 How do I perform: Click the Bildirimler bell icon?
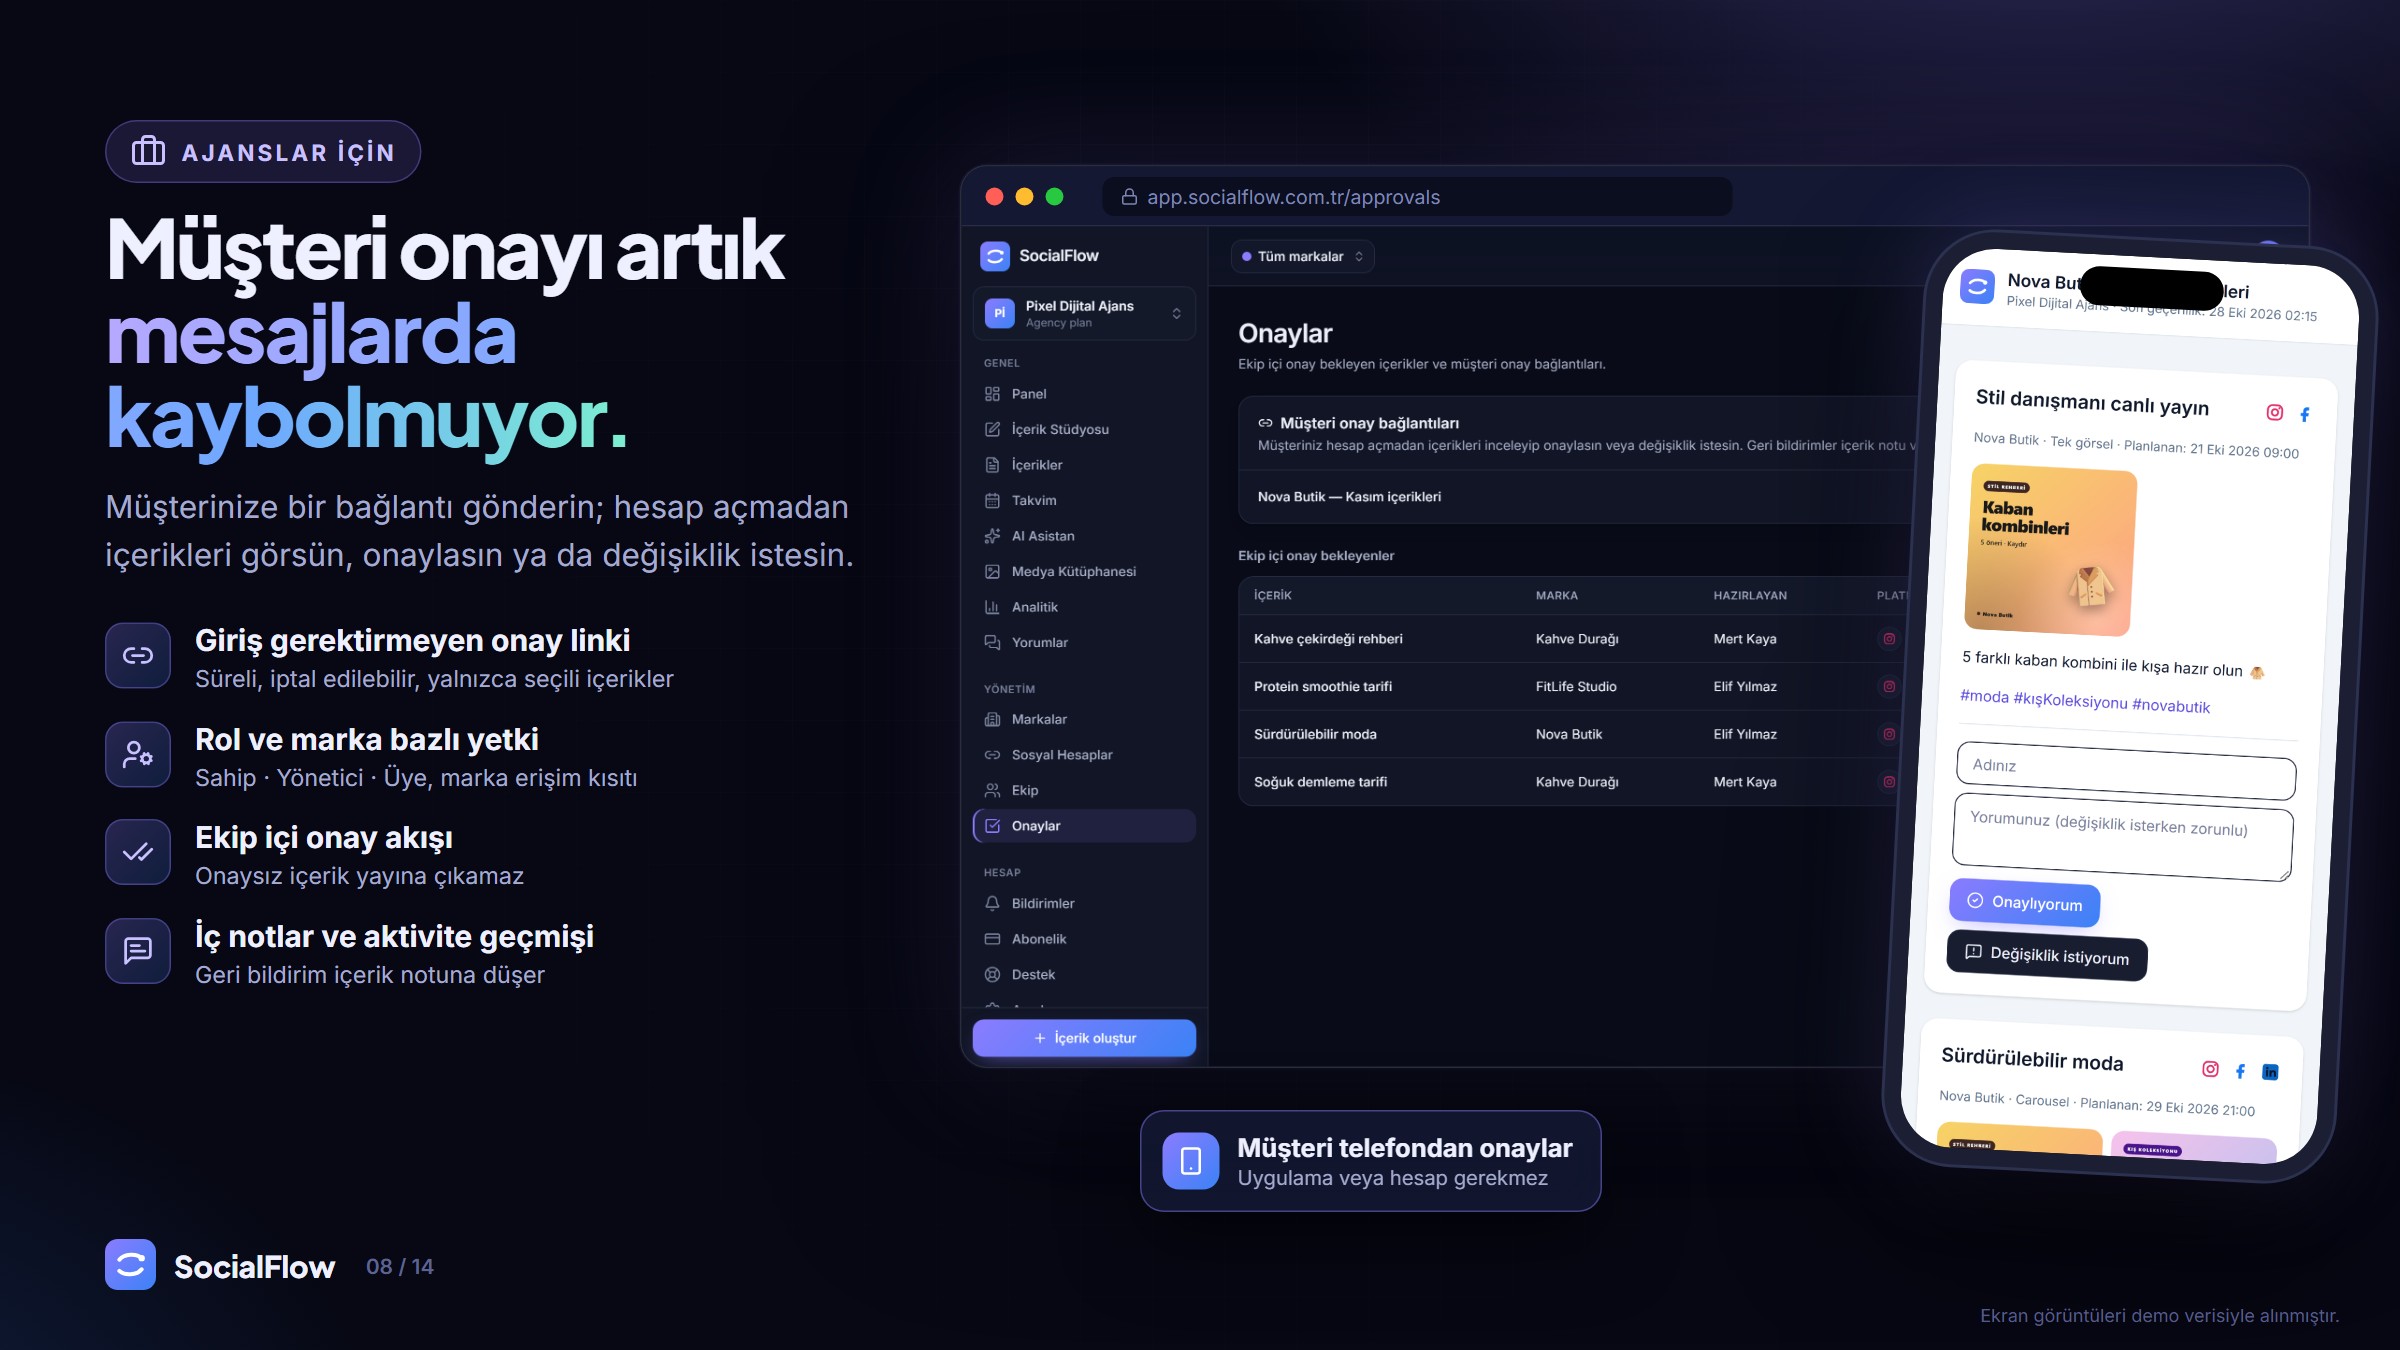[x=992, y=903]
